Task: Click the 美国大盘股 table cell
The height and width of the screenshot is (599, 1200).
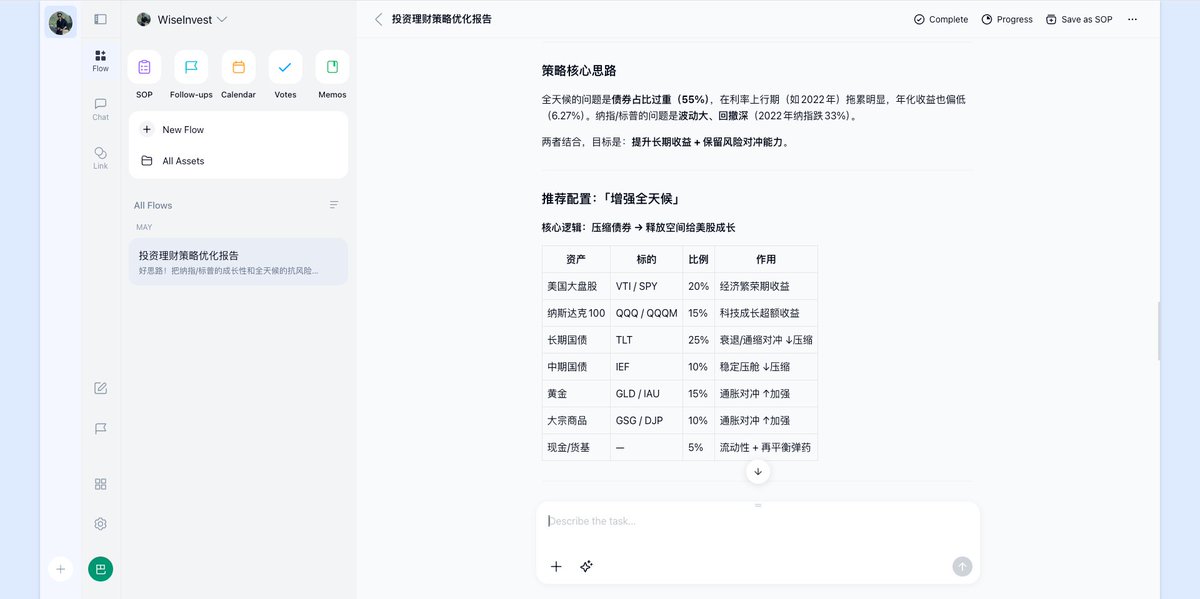Action: click(576, 286)
